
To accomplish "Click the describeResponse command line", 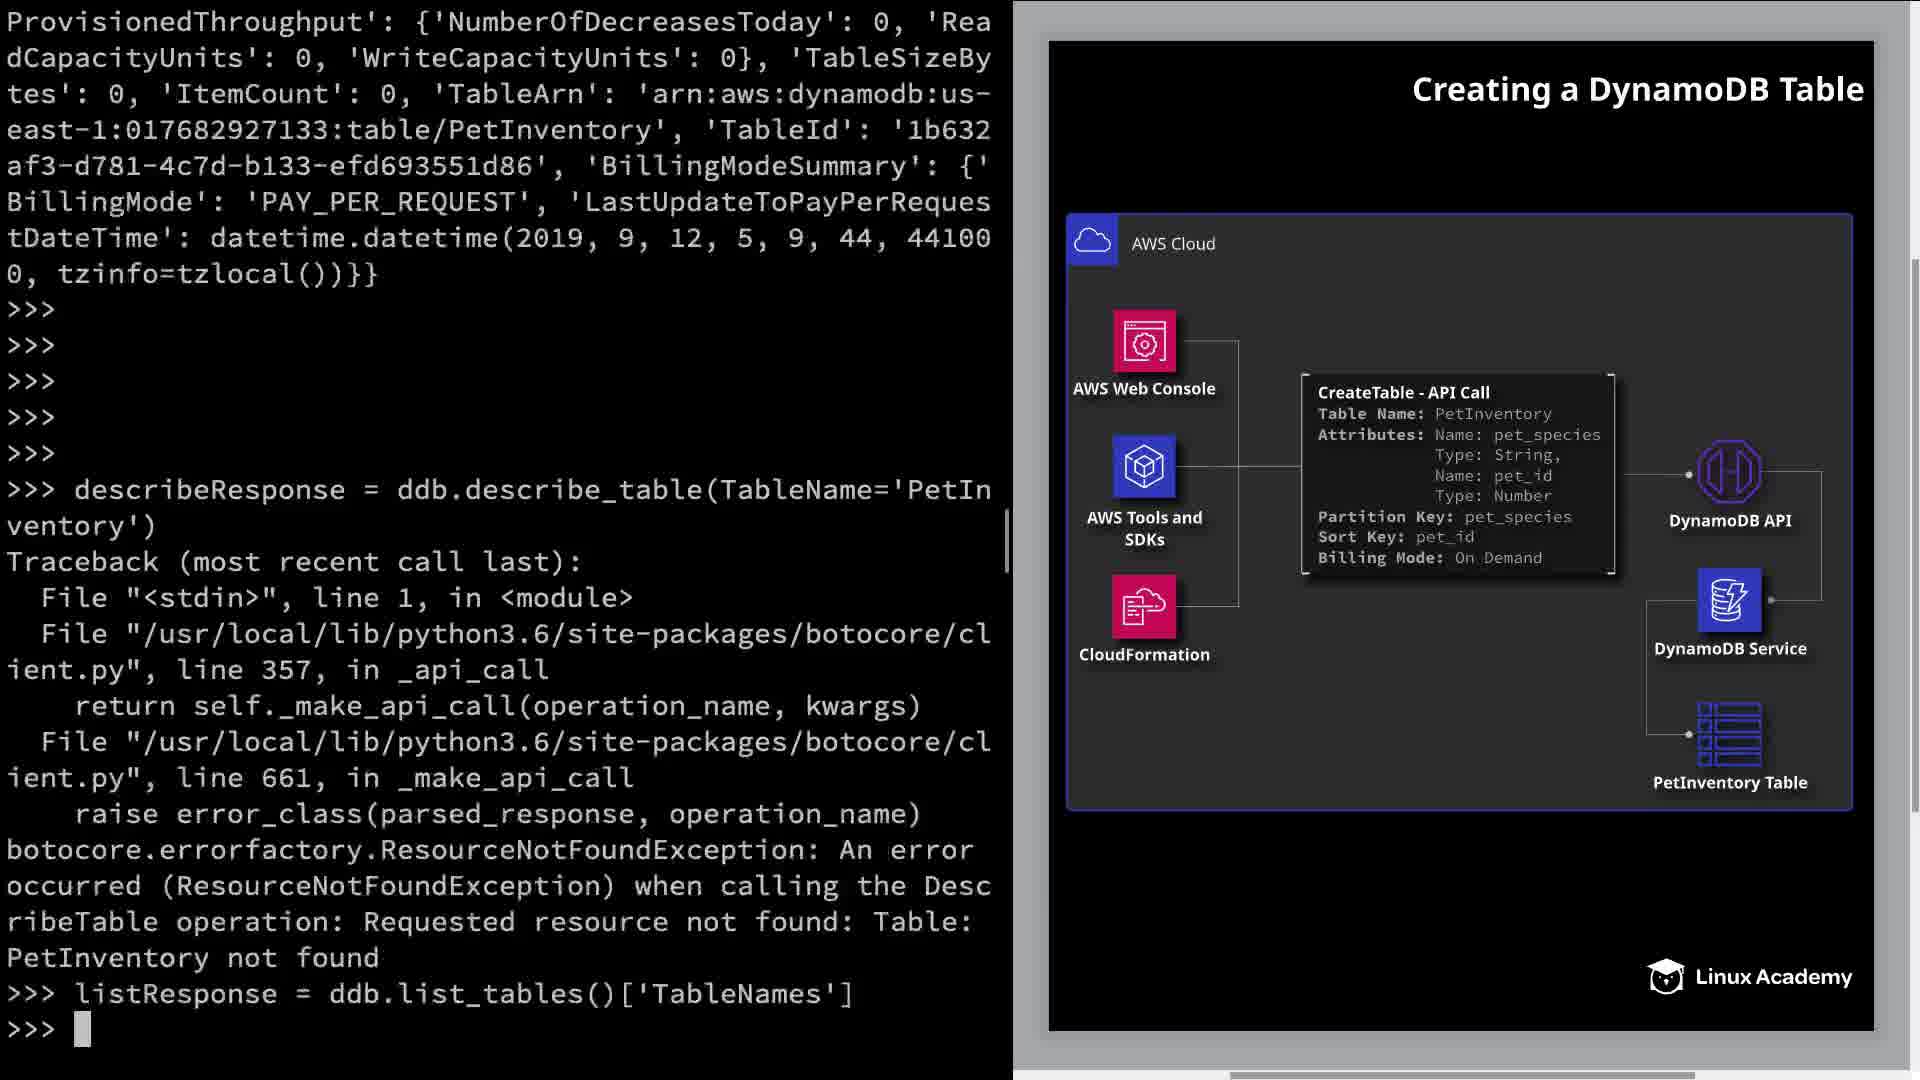I will [531, 490].
